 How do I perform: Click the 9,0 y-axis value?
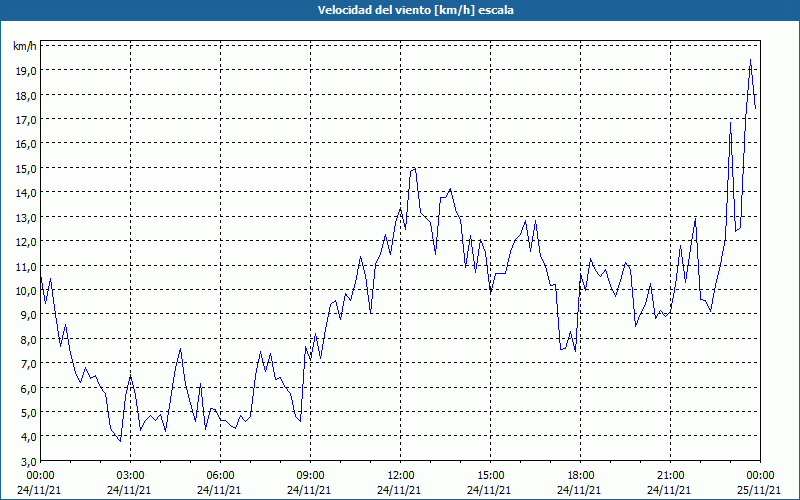click(x=29, y=315)
